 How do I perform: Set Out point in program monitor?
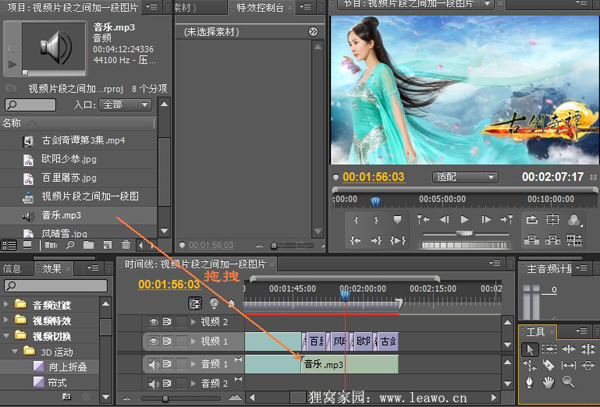(377, 220)
